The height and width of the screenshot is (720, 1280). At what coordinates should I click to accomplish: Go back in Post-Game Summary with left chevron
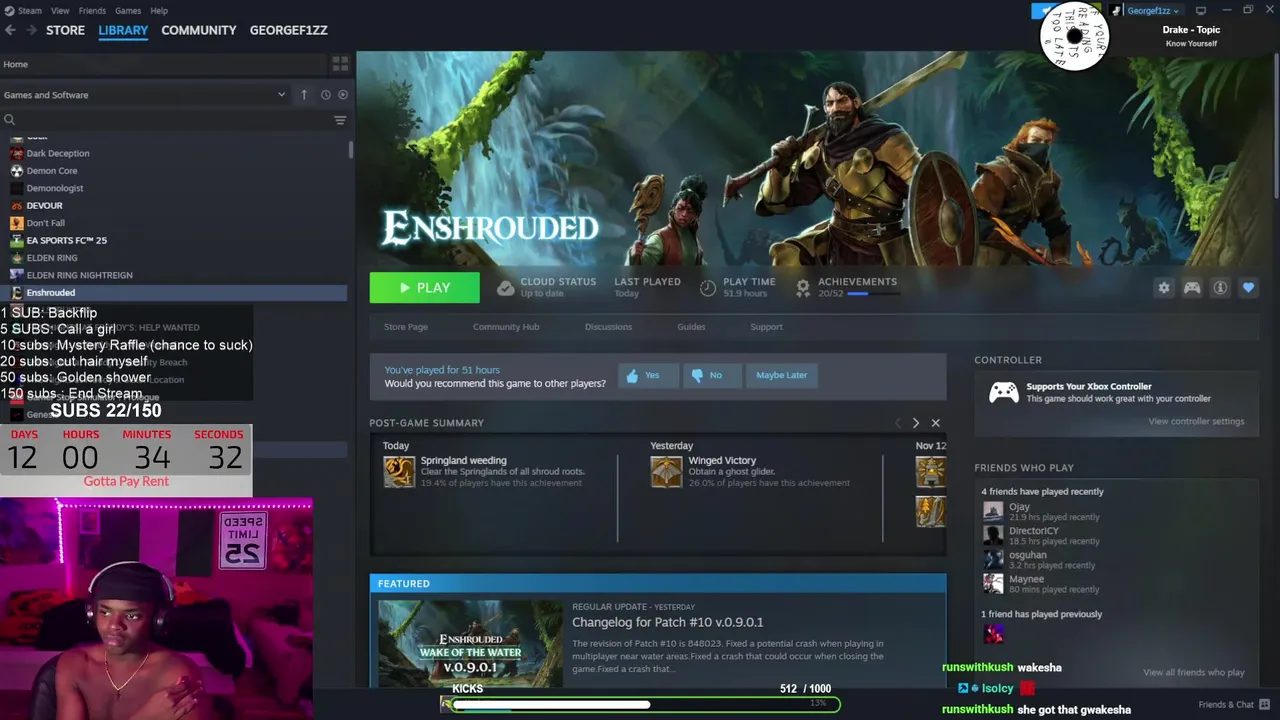point(897,423)
